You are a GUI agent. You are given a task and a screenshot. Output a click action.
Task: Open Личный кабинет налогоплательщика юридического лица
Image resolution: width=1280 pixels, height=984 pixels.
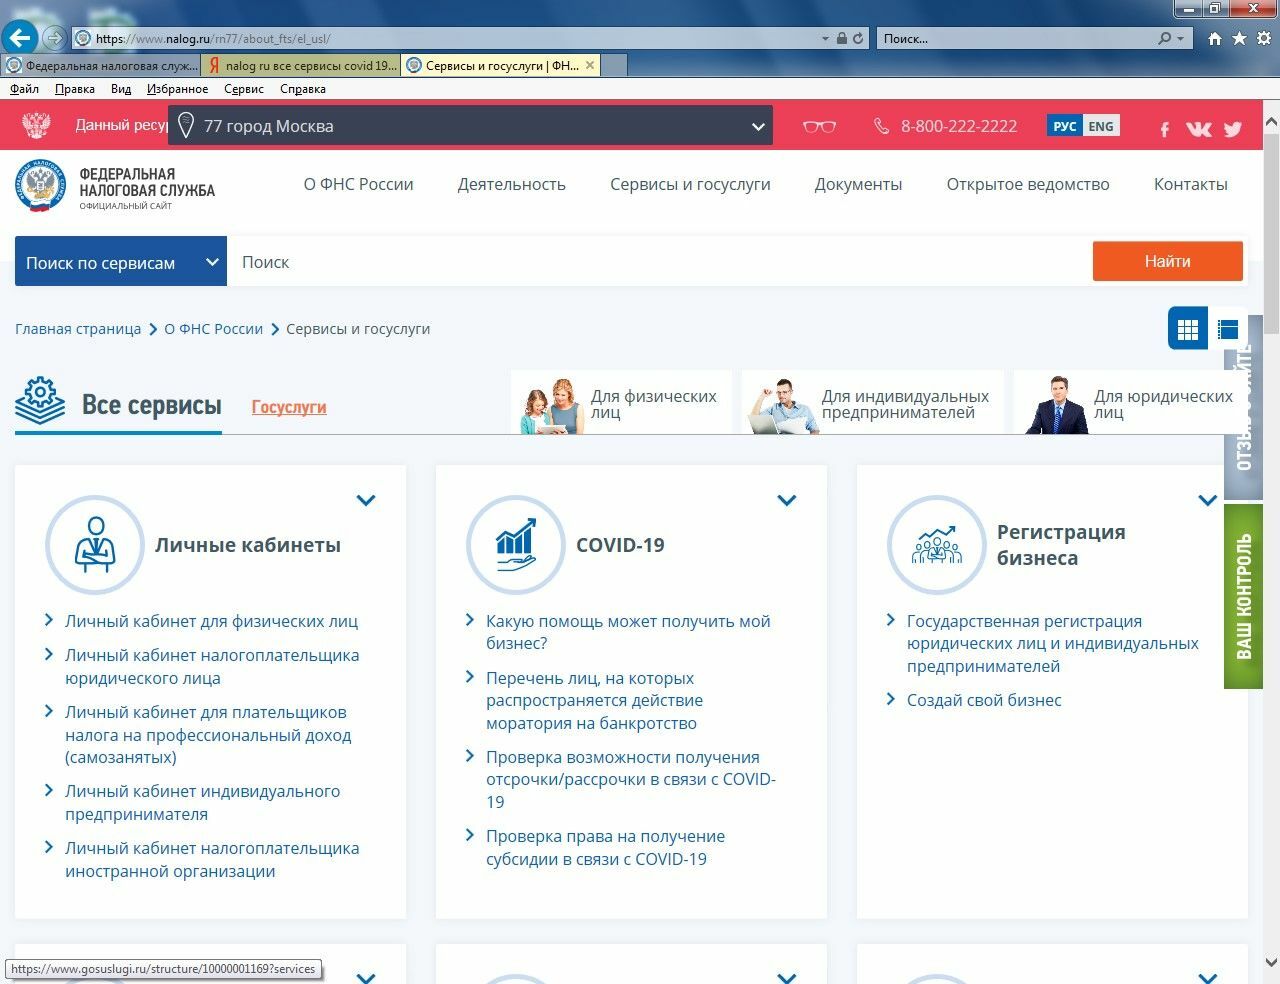point(212,667)
